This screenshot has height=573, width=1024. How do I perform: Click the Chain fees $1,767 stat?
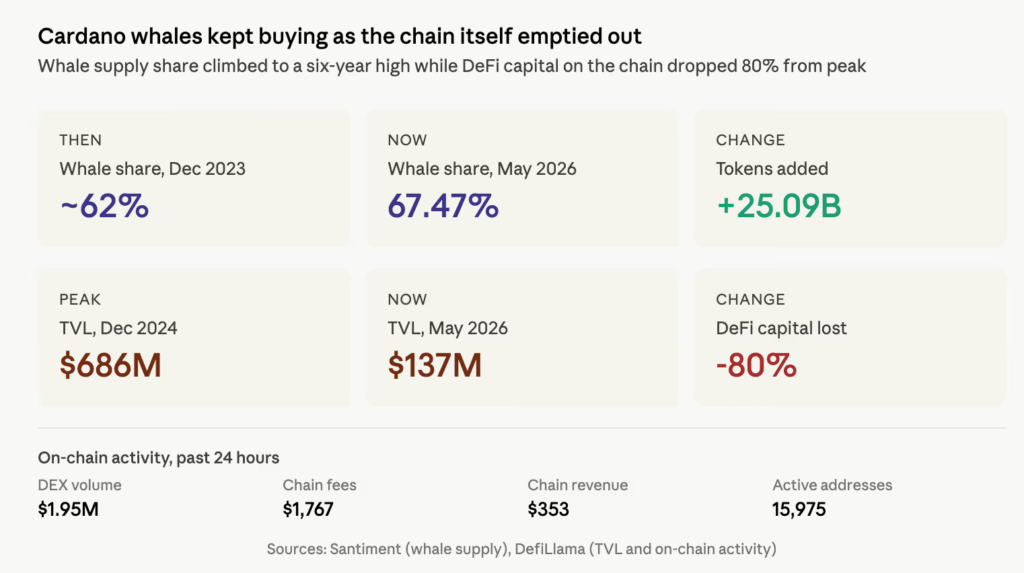tap(319, 498)
